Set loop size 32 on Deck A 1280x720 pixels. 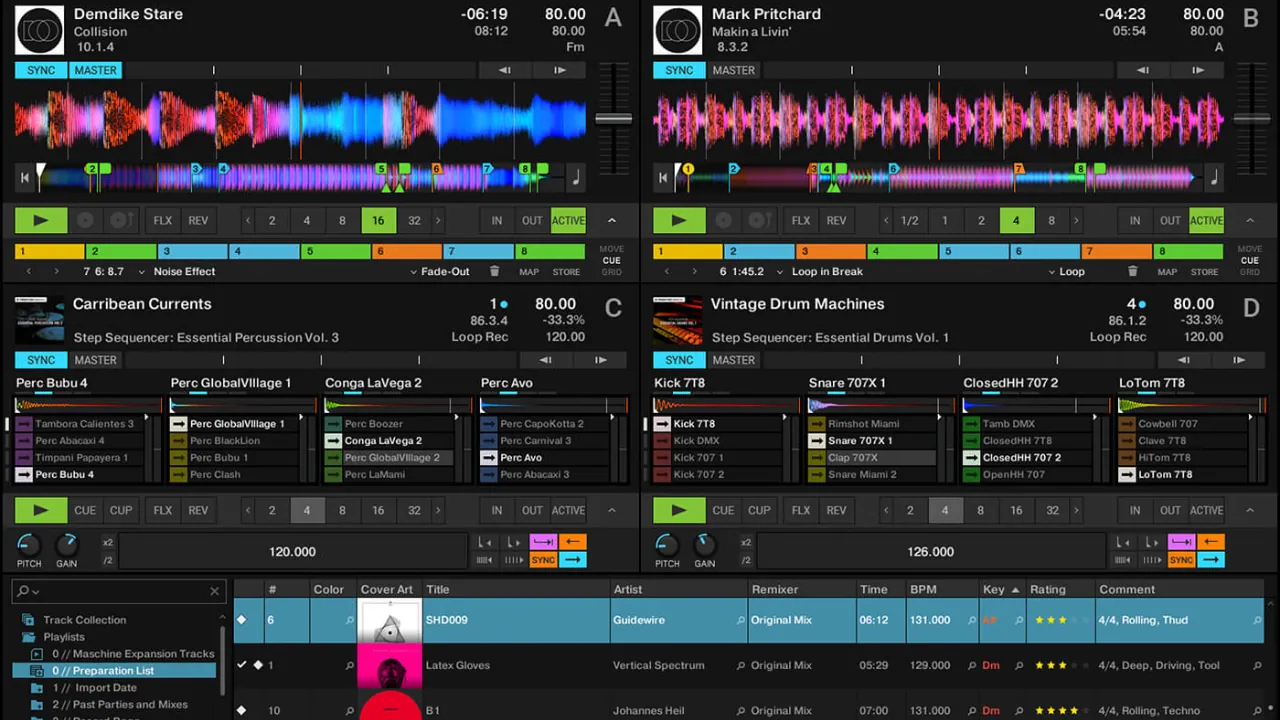coord(414,220)
